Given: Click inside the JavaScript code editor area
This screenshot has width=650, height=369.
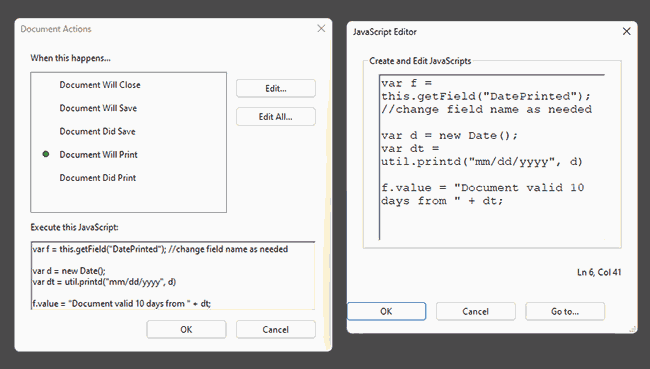Looking at the screenshot, I should 492,157.
